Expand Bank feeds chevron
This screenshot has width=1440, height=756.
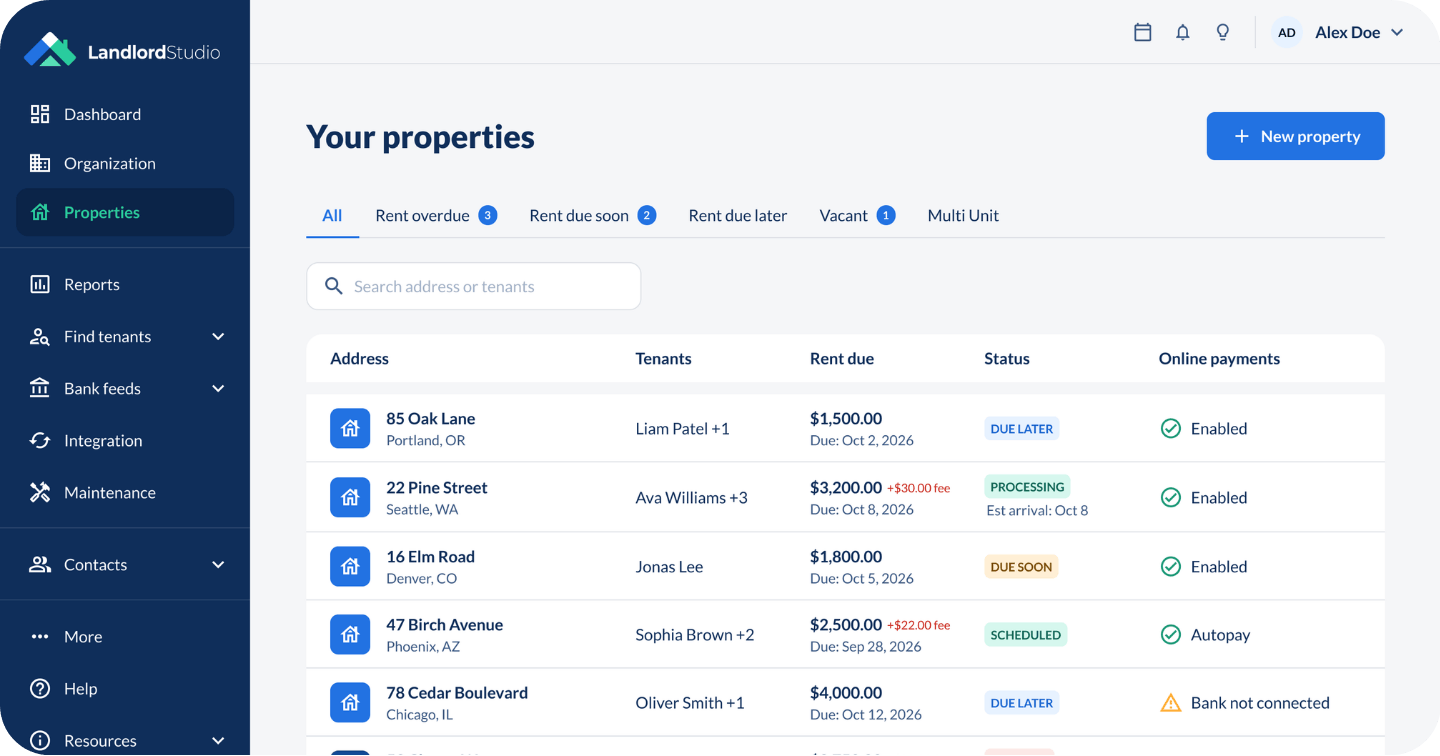tap(218, 389)
